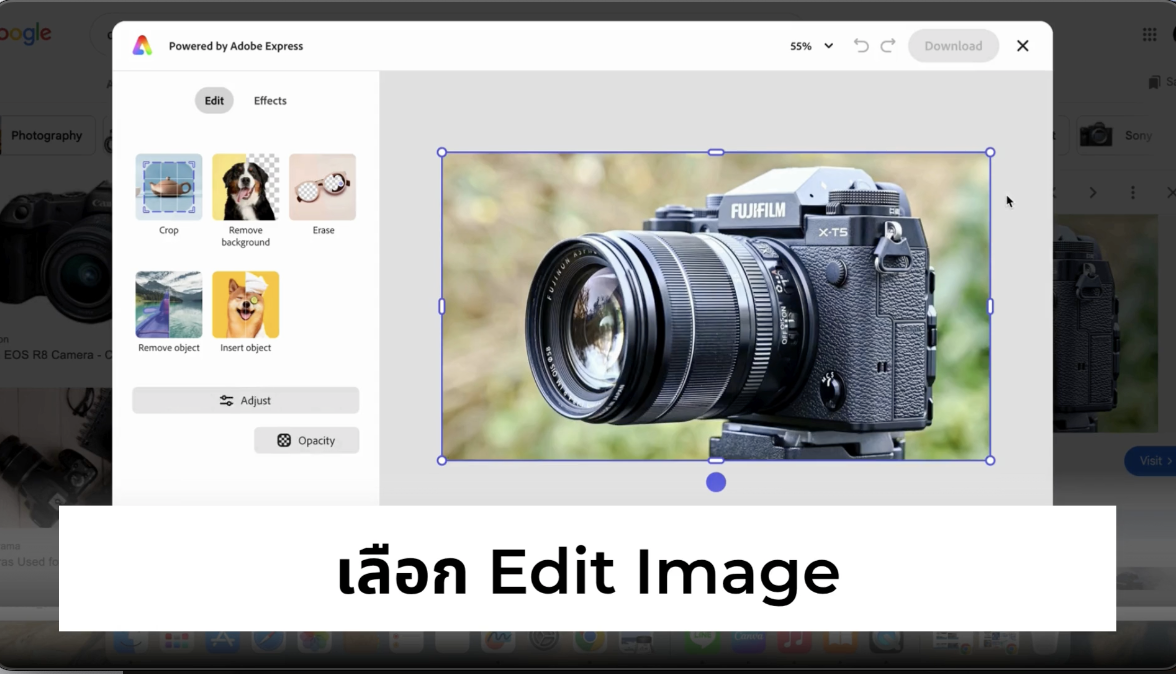Click the redo arrow icon
Viewport: 1176px width, 674px height.
click(888, 46)
